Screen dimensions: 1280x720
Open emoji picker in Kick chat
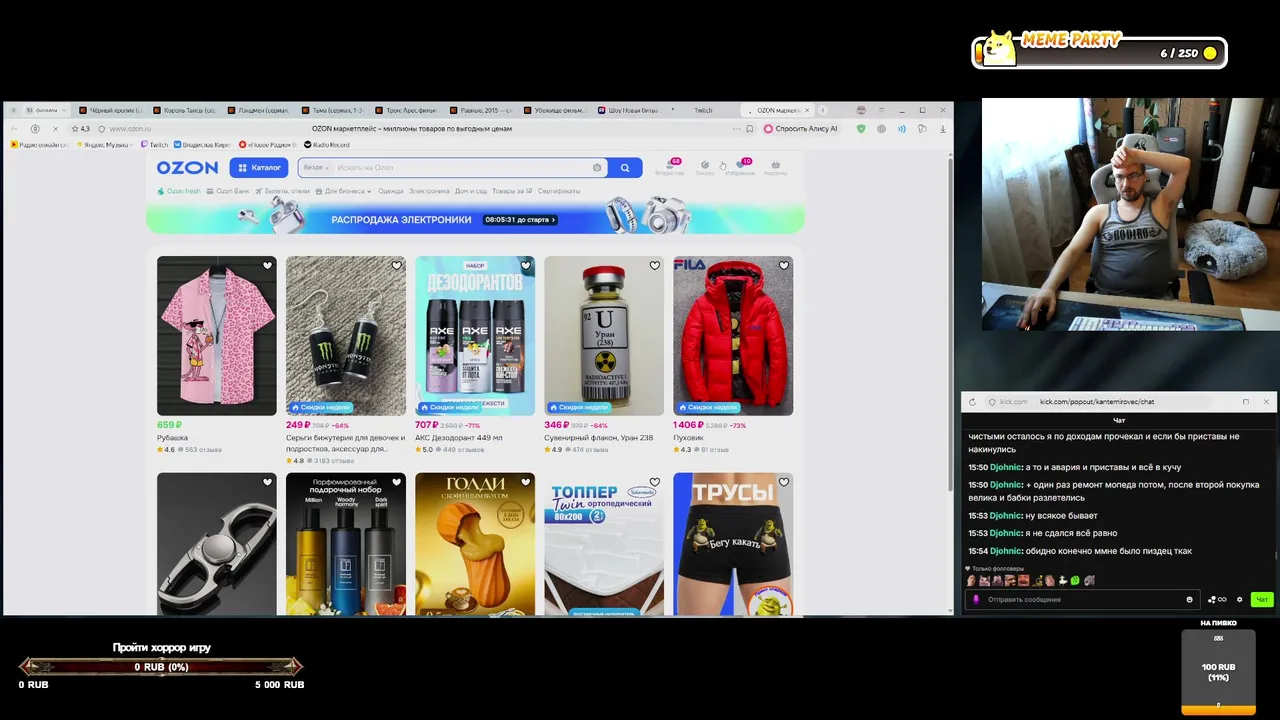coord(1189,599)
